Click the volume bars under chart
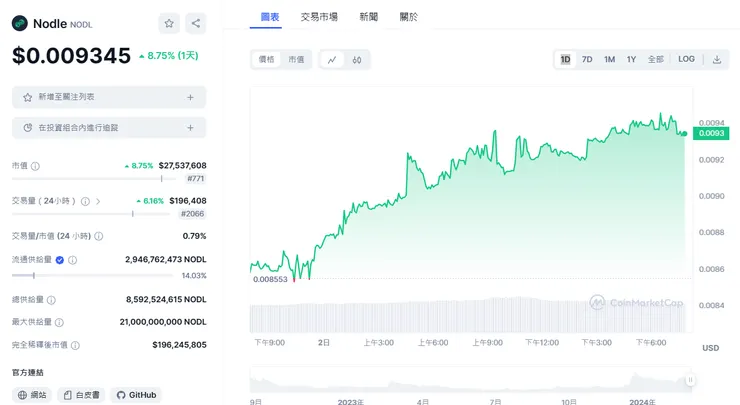The image size is (740, 405). 468,314
